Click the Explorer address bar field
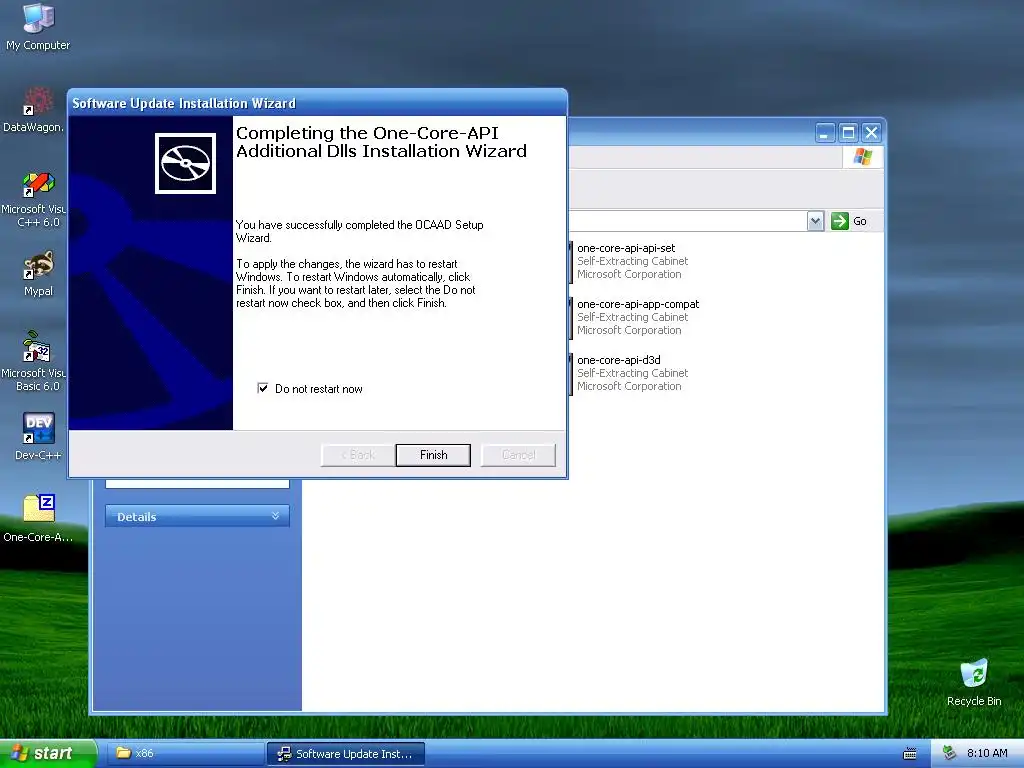The image size is (1024, 768). [x=687, y=221]
